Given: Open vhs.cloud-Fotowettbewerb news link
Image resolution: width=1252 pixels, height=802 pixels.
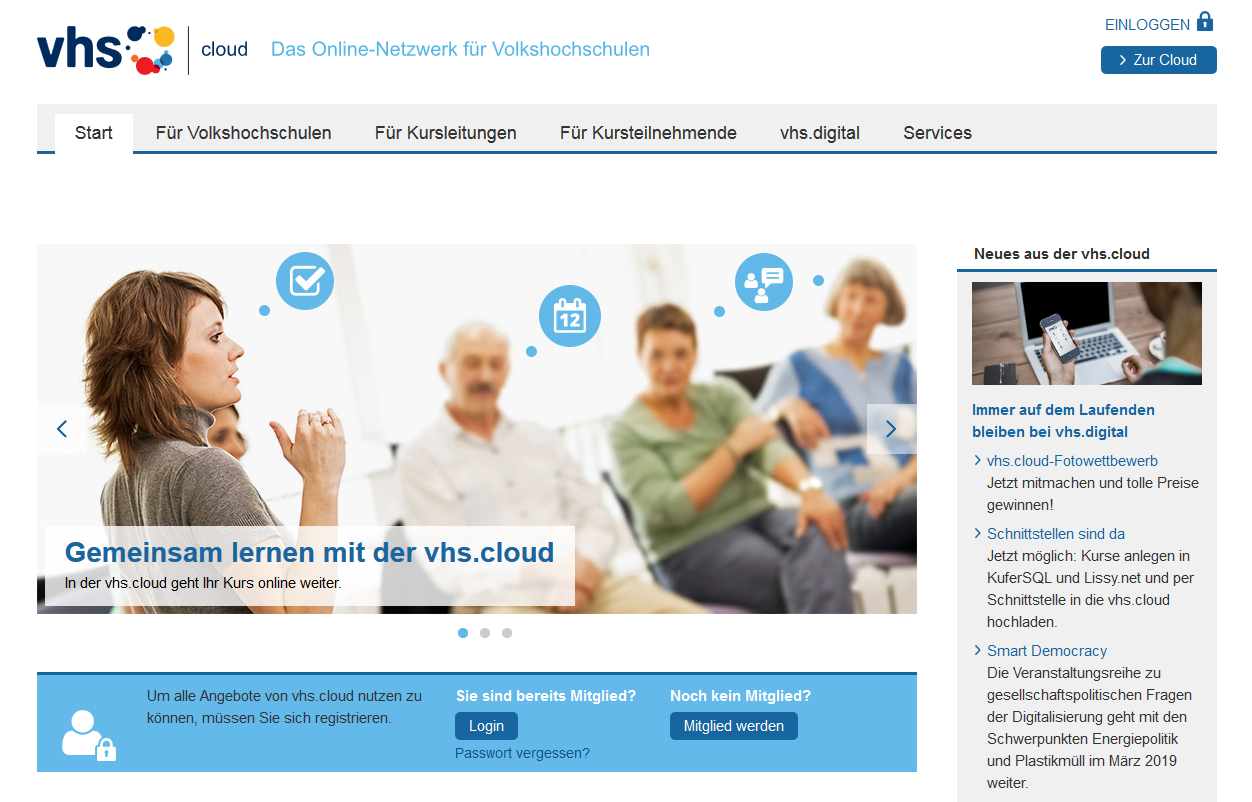Looking at the screenshot, I should click(1072, 461).
